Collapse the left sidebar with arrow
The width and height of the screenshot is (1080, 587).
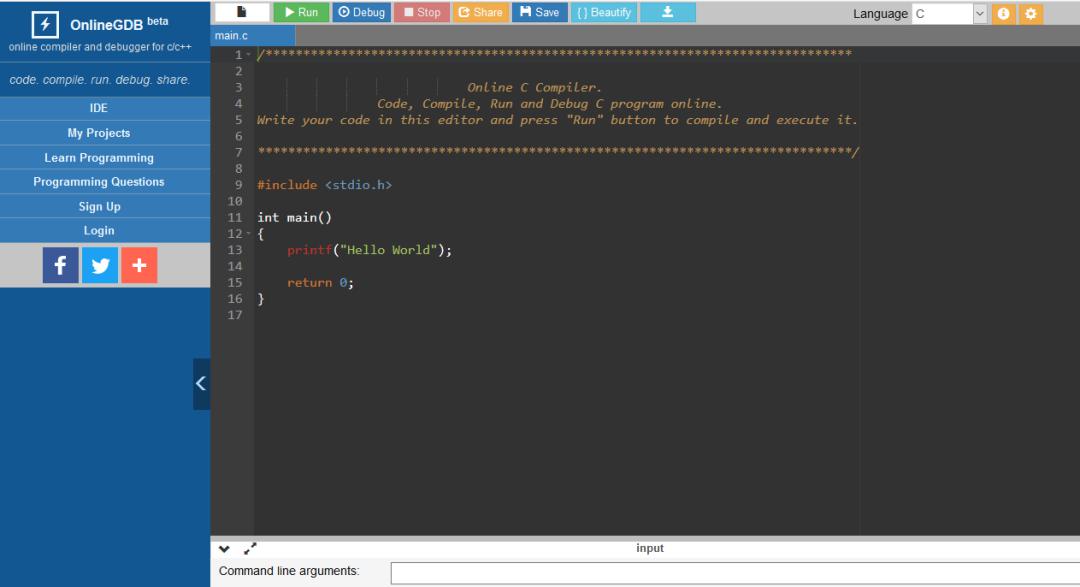pyautogui.click(x=201, y=384)
